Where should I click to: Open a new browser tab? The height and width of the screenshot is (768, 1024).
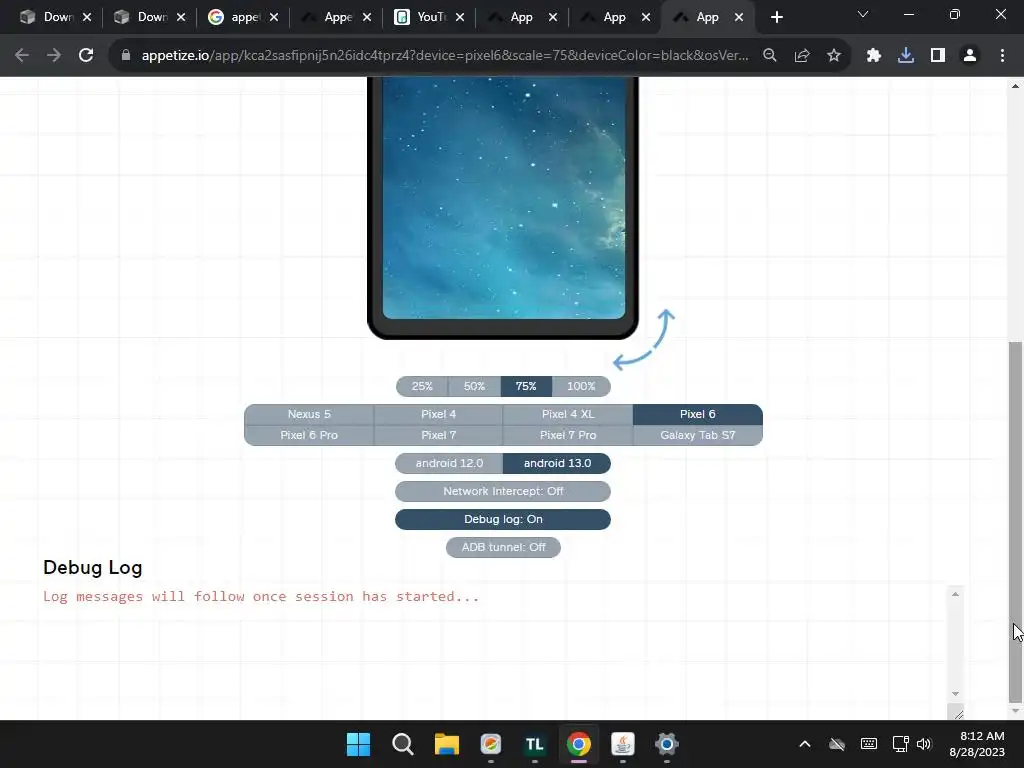776,17
